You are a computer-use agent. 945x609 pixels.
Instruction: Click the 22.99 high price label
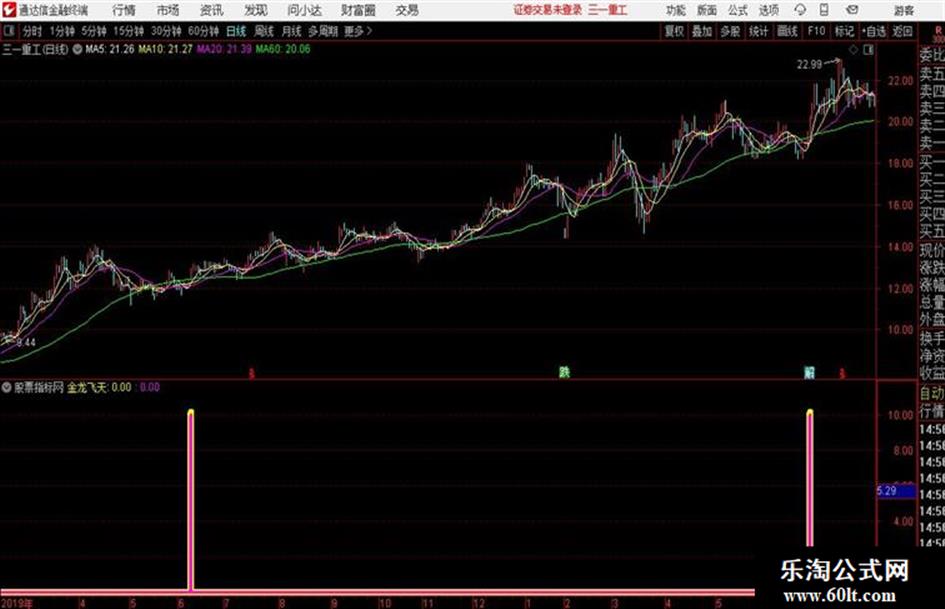[x=809, y=65]
